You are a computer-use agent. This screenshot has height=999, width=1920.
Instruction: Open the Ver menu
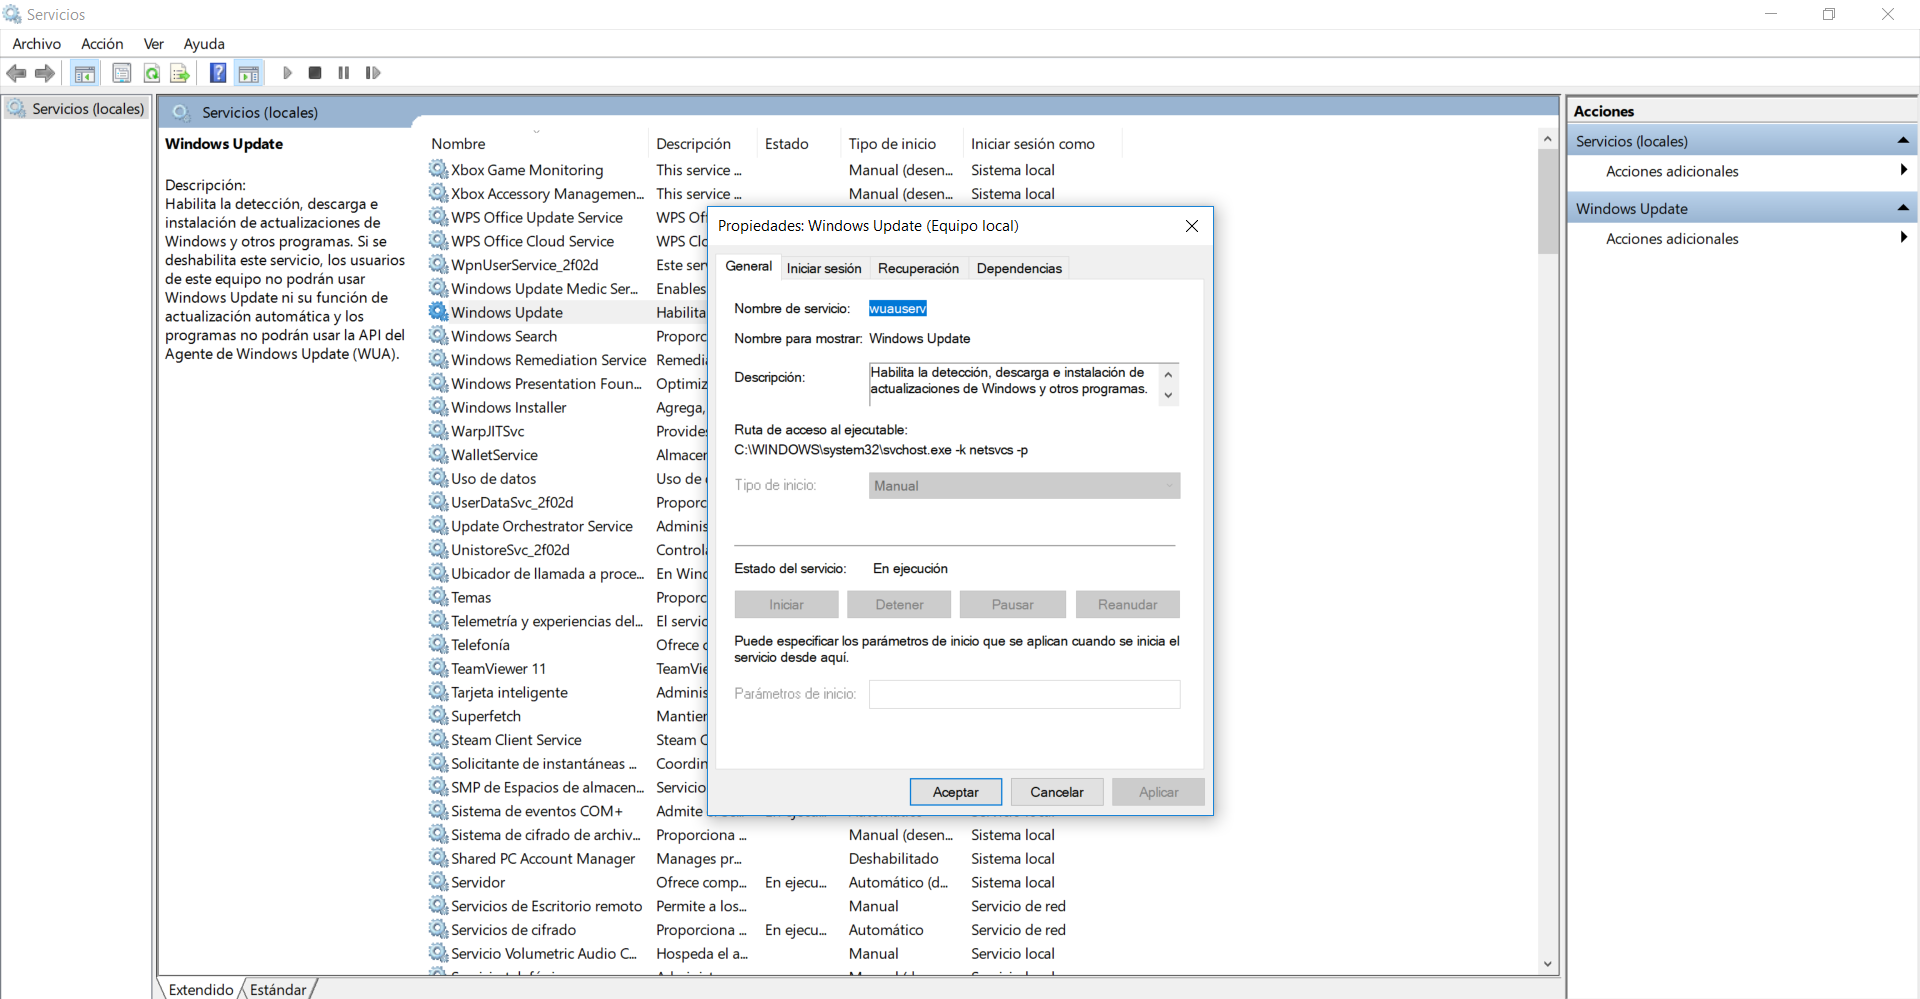(x=154, y=44)
